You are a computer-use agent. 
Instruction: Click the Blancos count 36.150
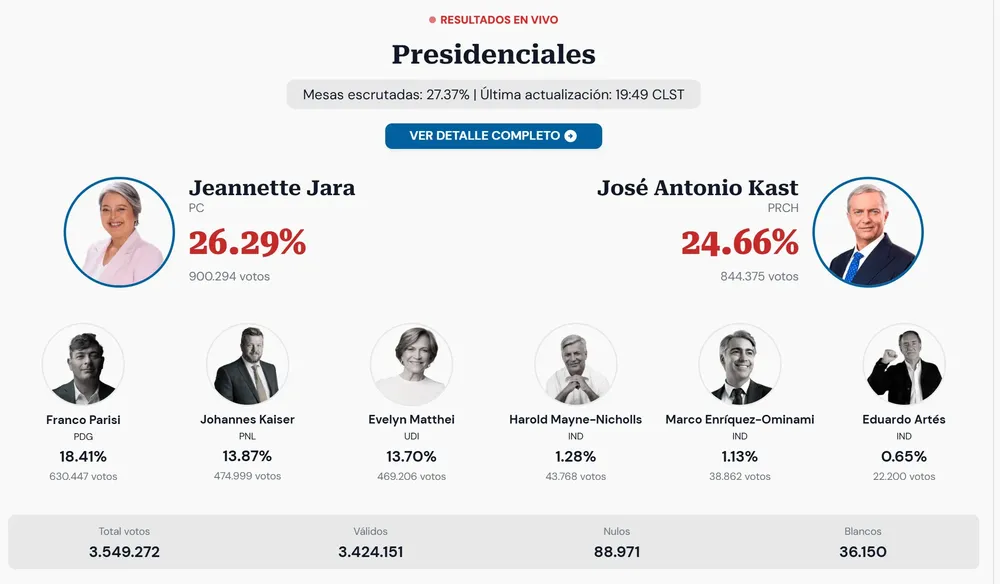(862, 550)
